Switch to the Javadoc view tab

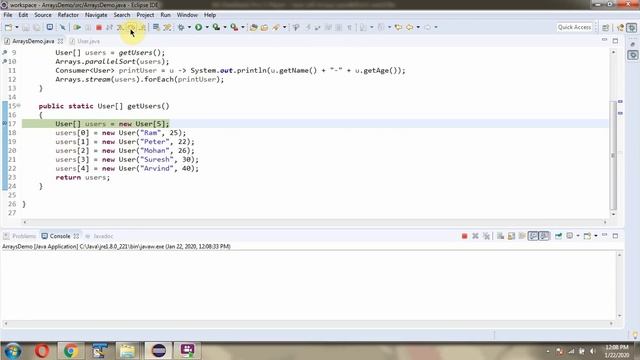pyautogui.click(x=99, y=236)
